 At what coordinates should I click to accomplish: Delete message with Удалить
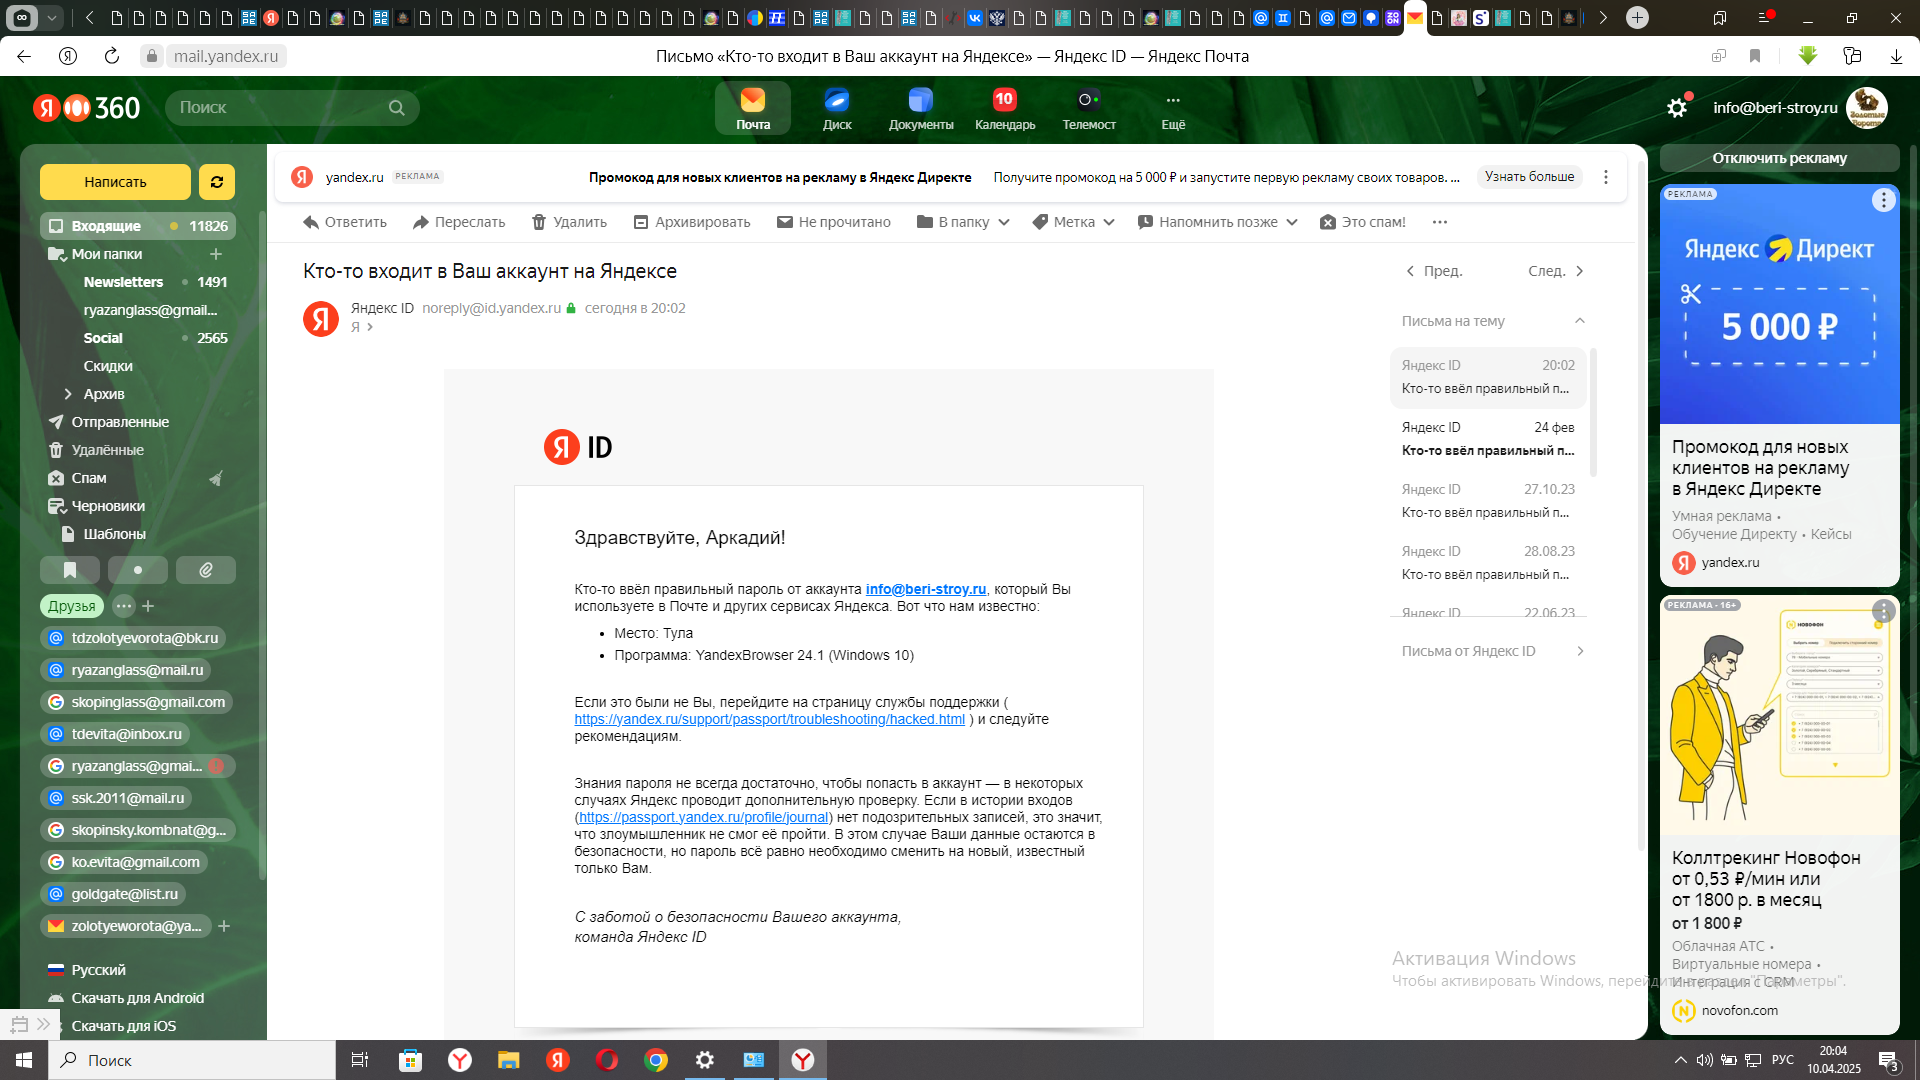pyautogui.click(x=569, y=222)
